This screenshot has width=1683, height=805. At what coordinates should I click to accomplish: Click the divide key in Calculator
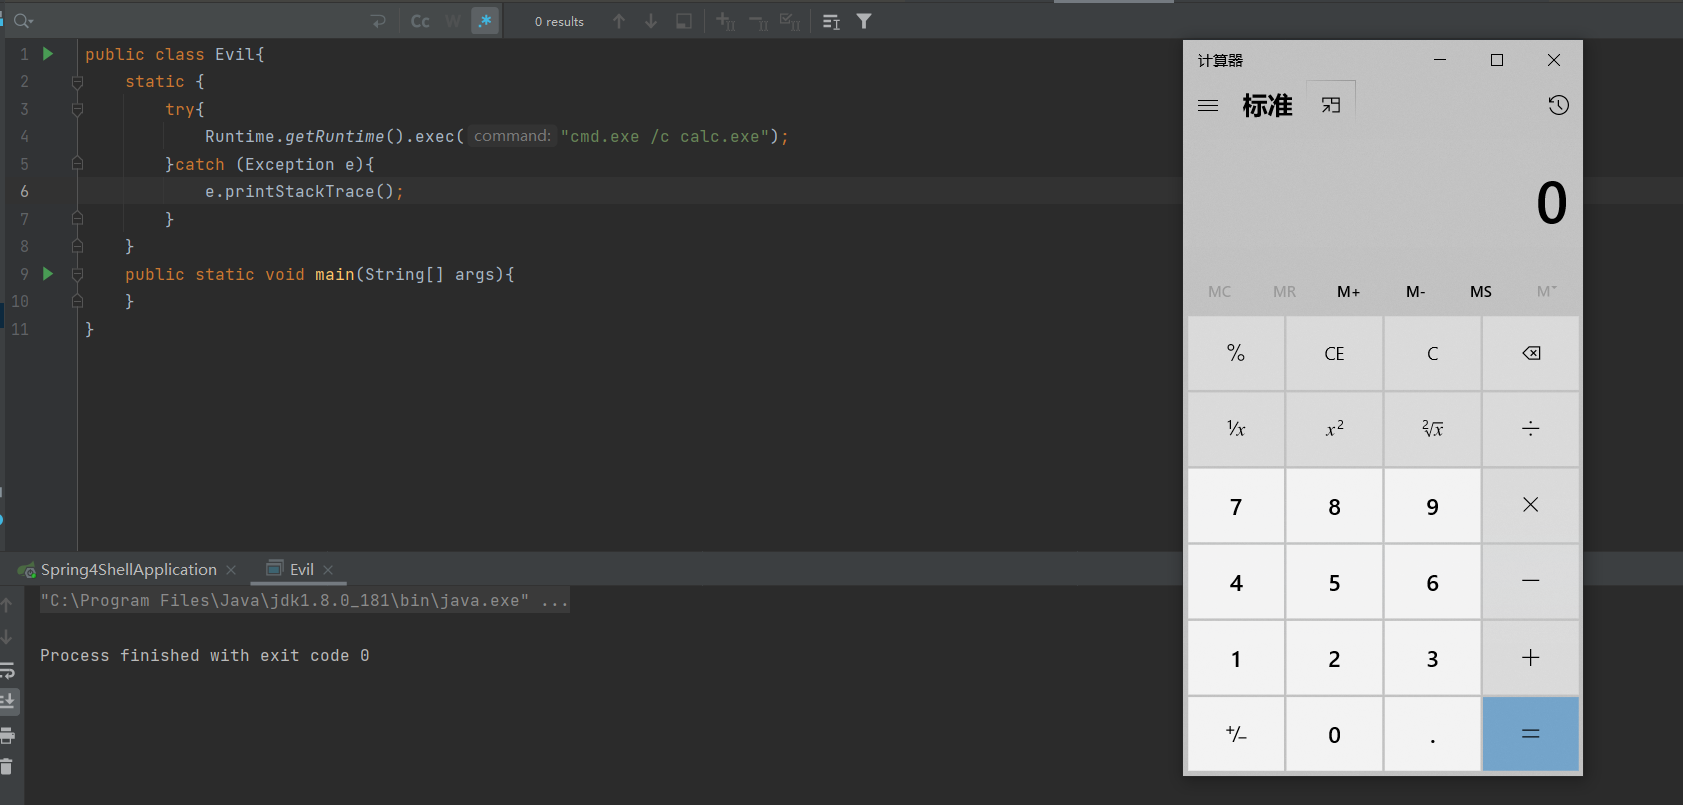1531,429
